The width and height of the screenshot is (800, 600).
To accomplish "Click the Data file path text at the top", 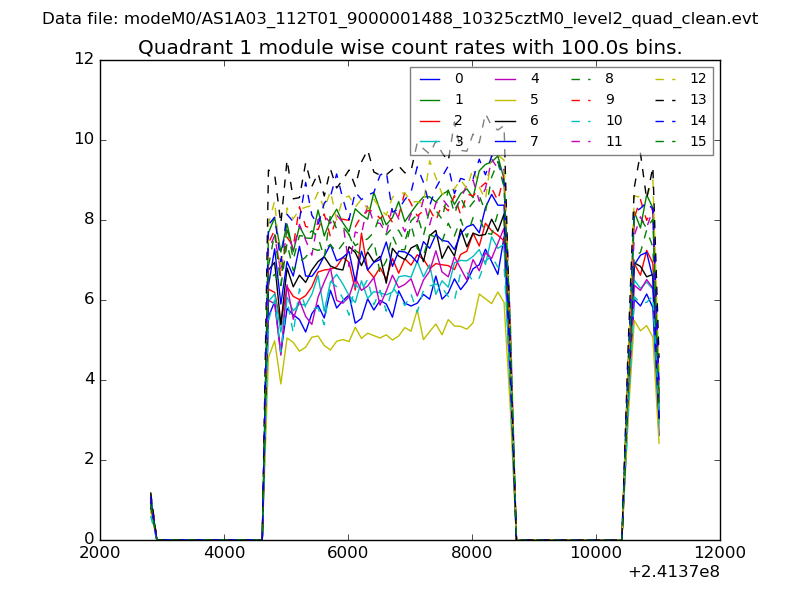I will coord(400,18).
